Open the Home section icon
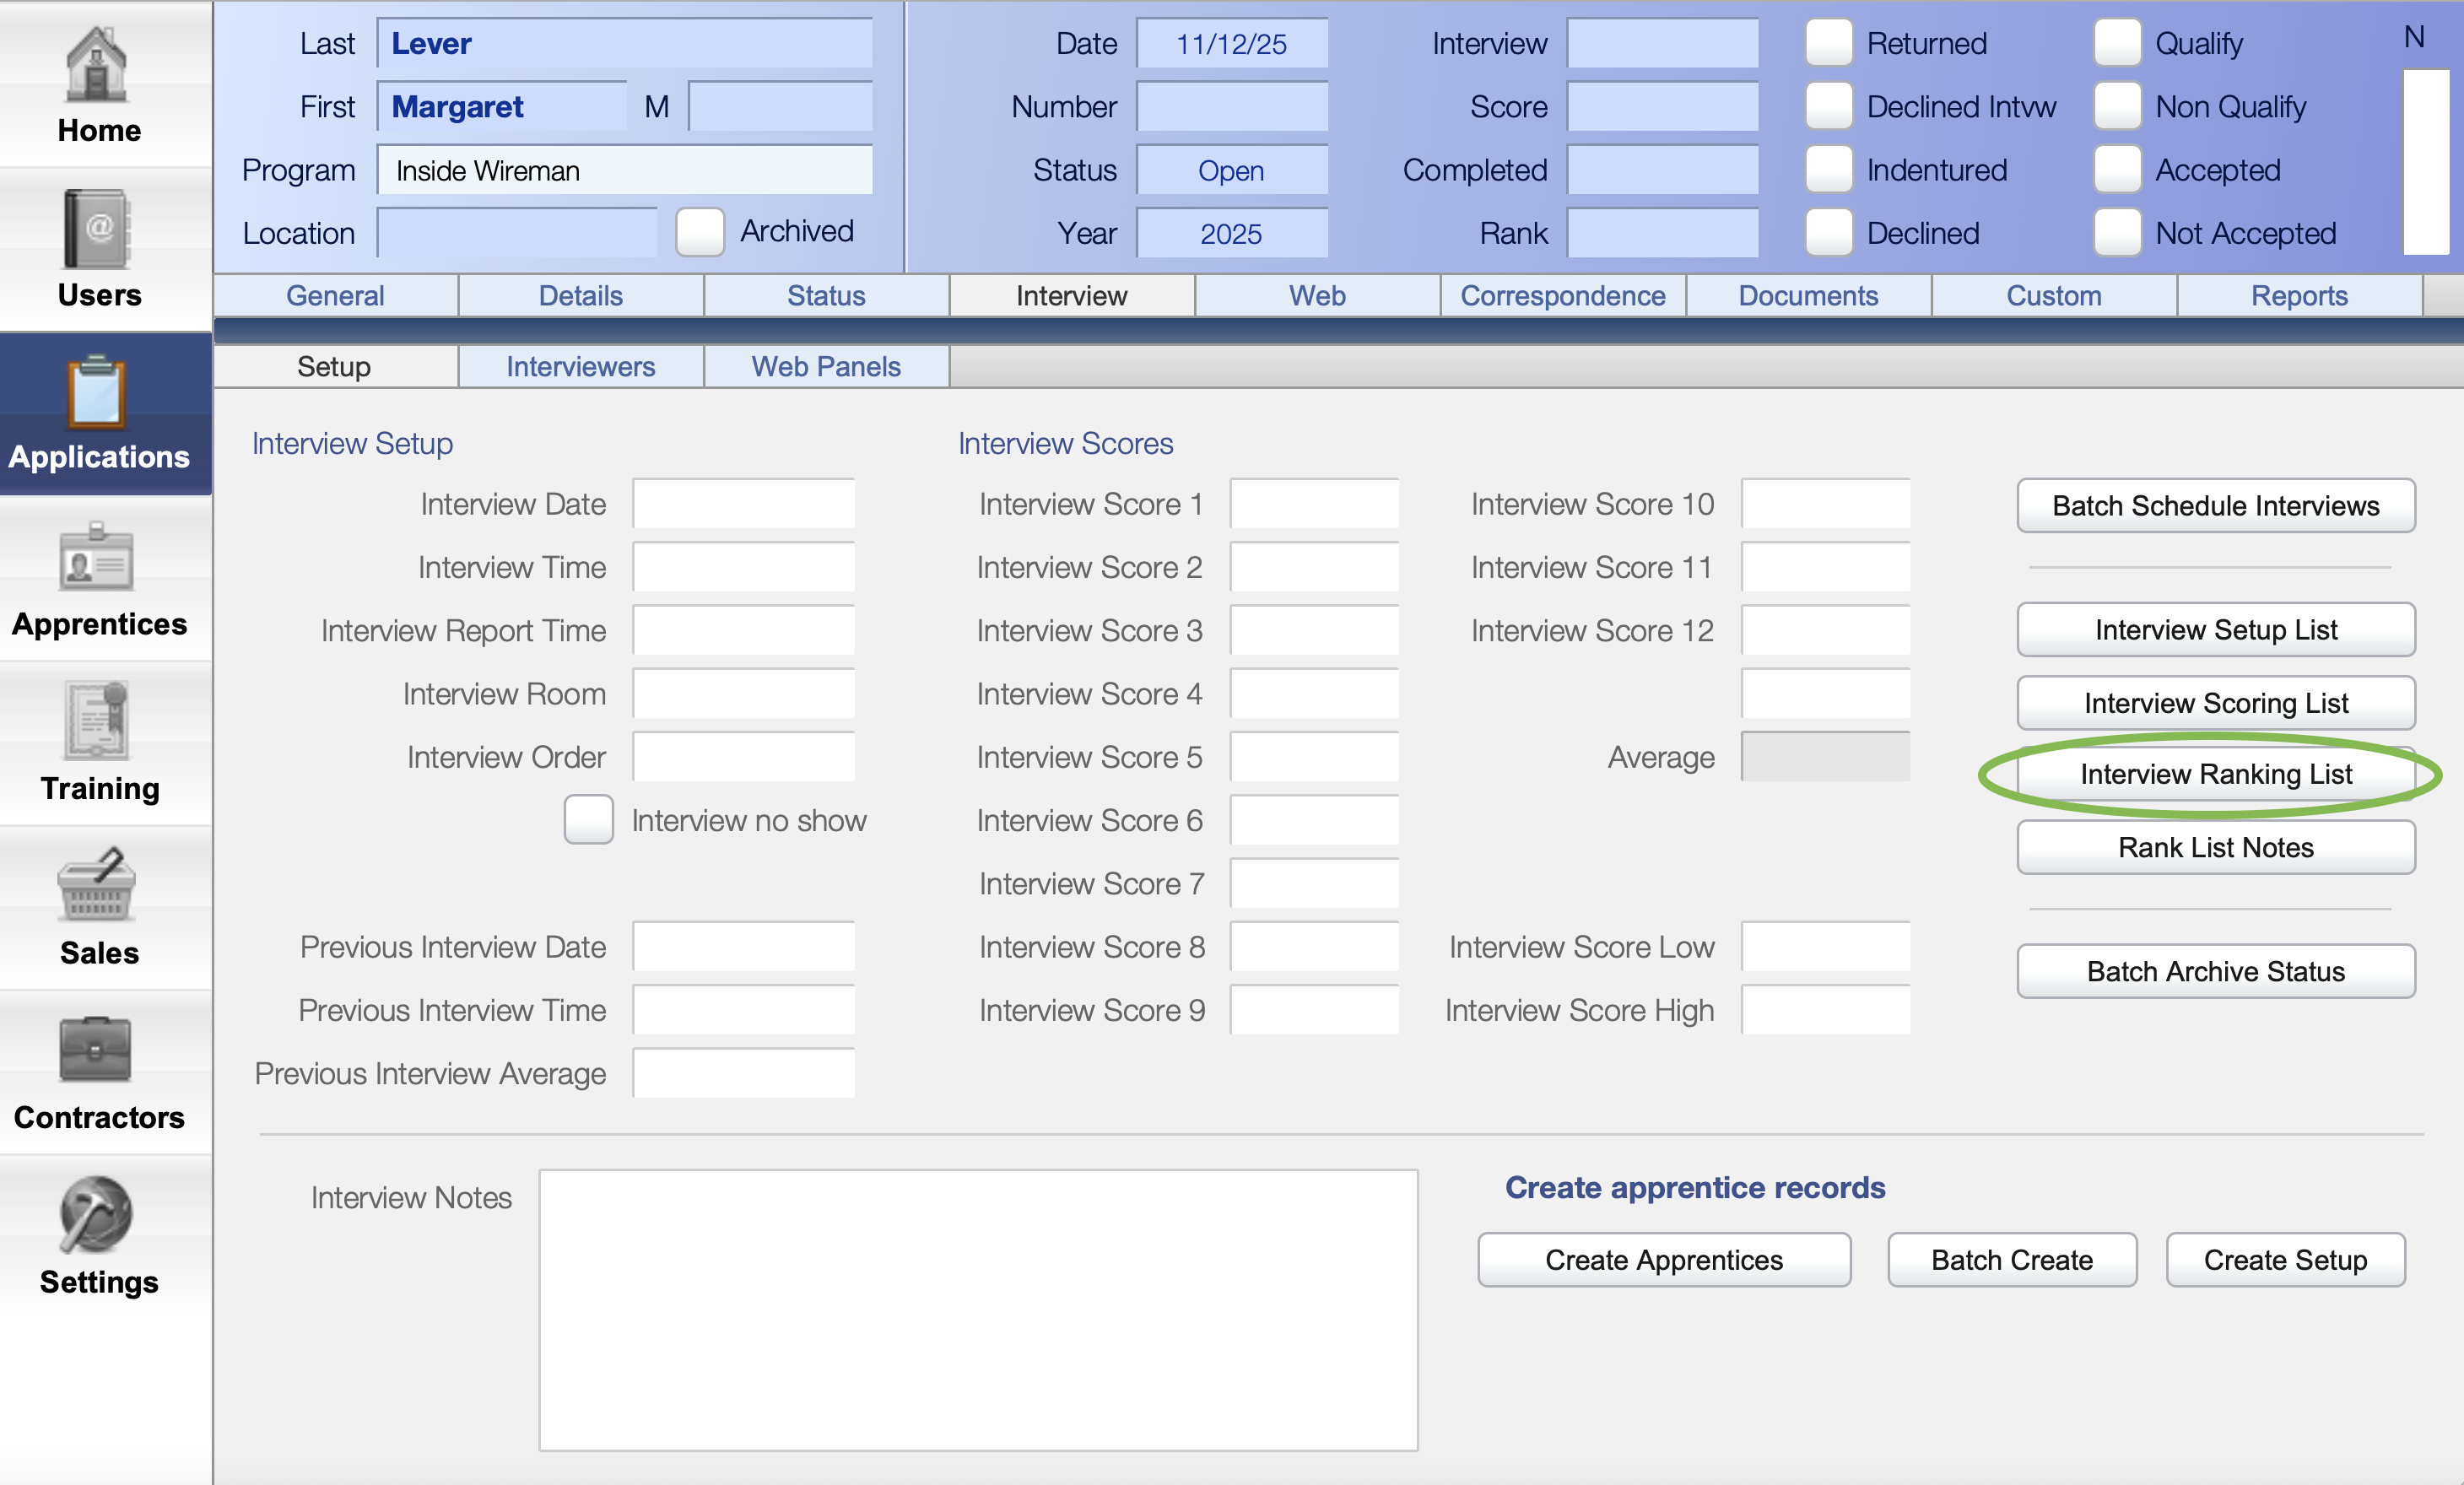 pyautogui.click(x=97, y=65)
